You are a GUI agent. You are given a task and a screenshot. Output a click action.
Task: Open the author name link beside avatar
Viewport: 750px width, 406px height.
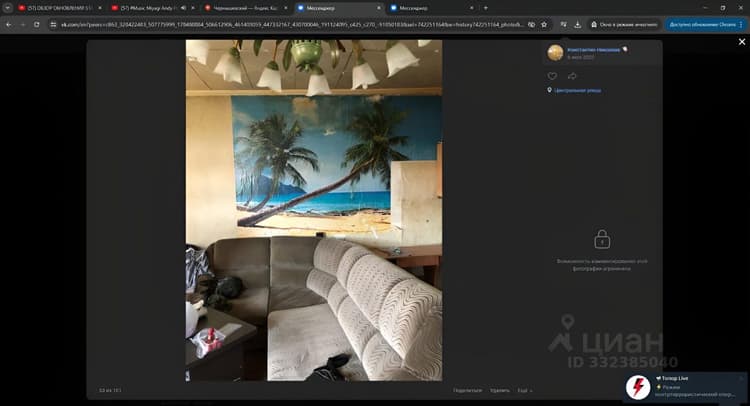click(594, 49)
